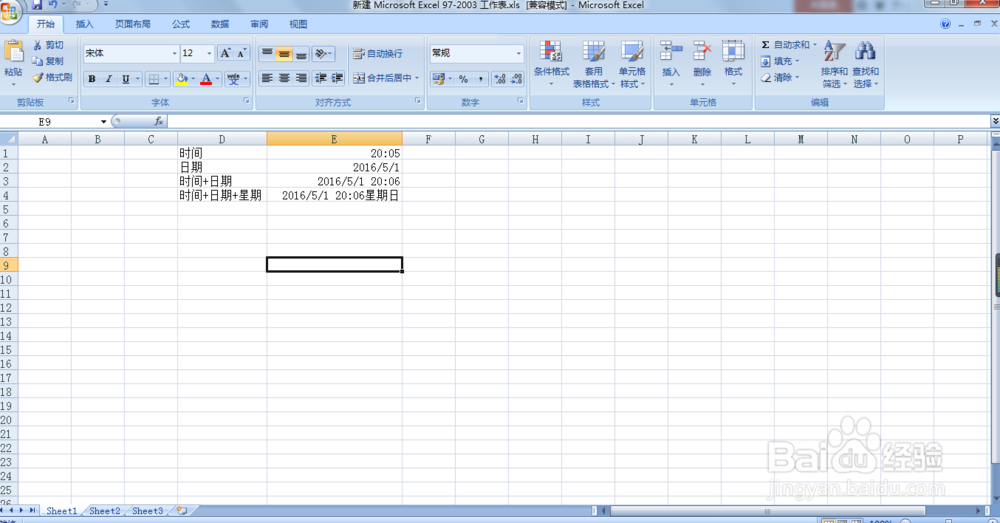Viewport: 1000px width, 523px height.
Task: Click the insert new worksheet tab icon
Action: 182,511
